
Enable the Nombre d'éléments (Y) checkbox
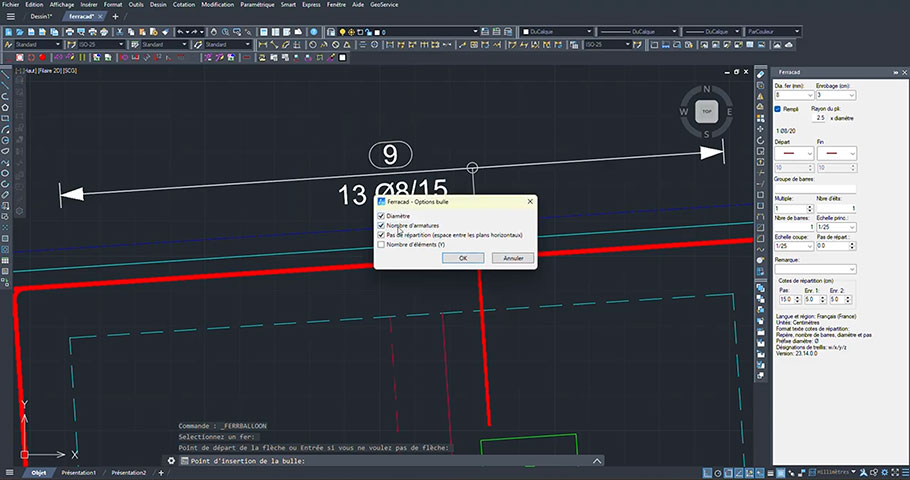381,244
